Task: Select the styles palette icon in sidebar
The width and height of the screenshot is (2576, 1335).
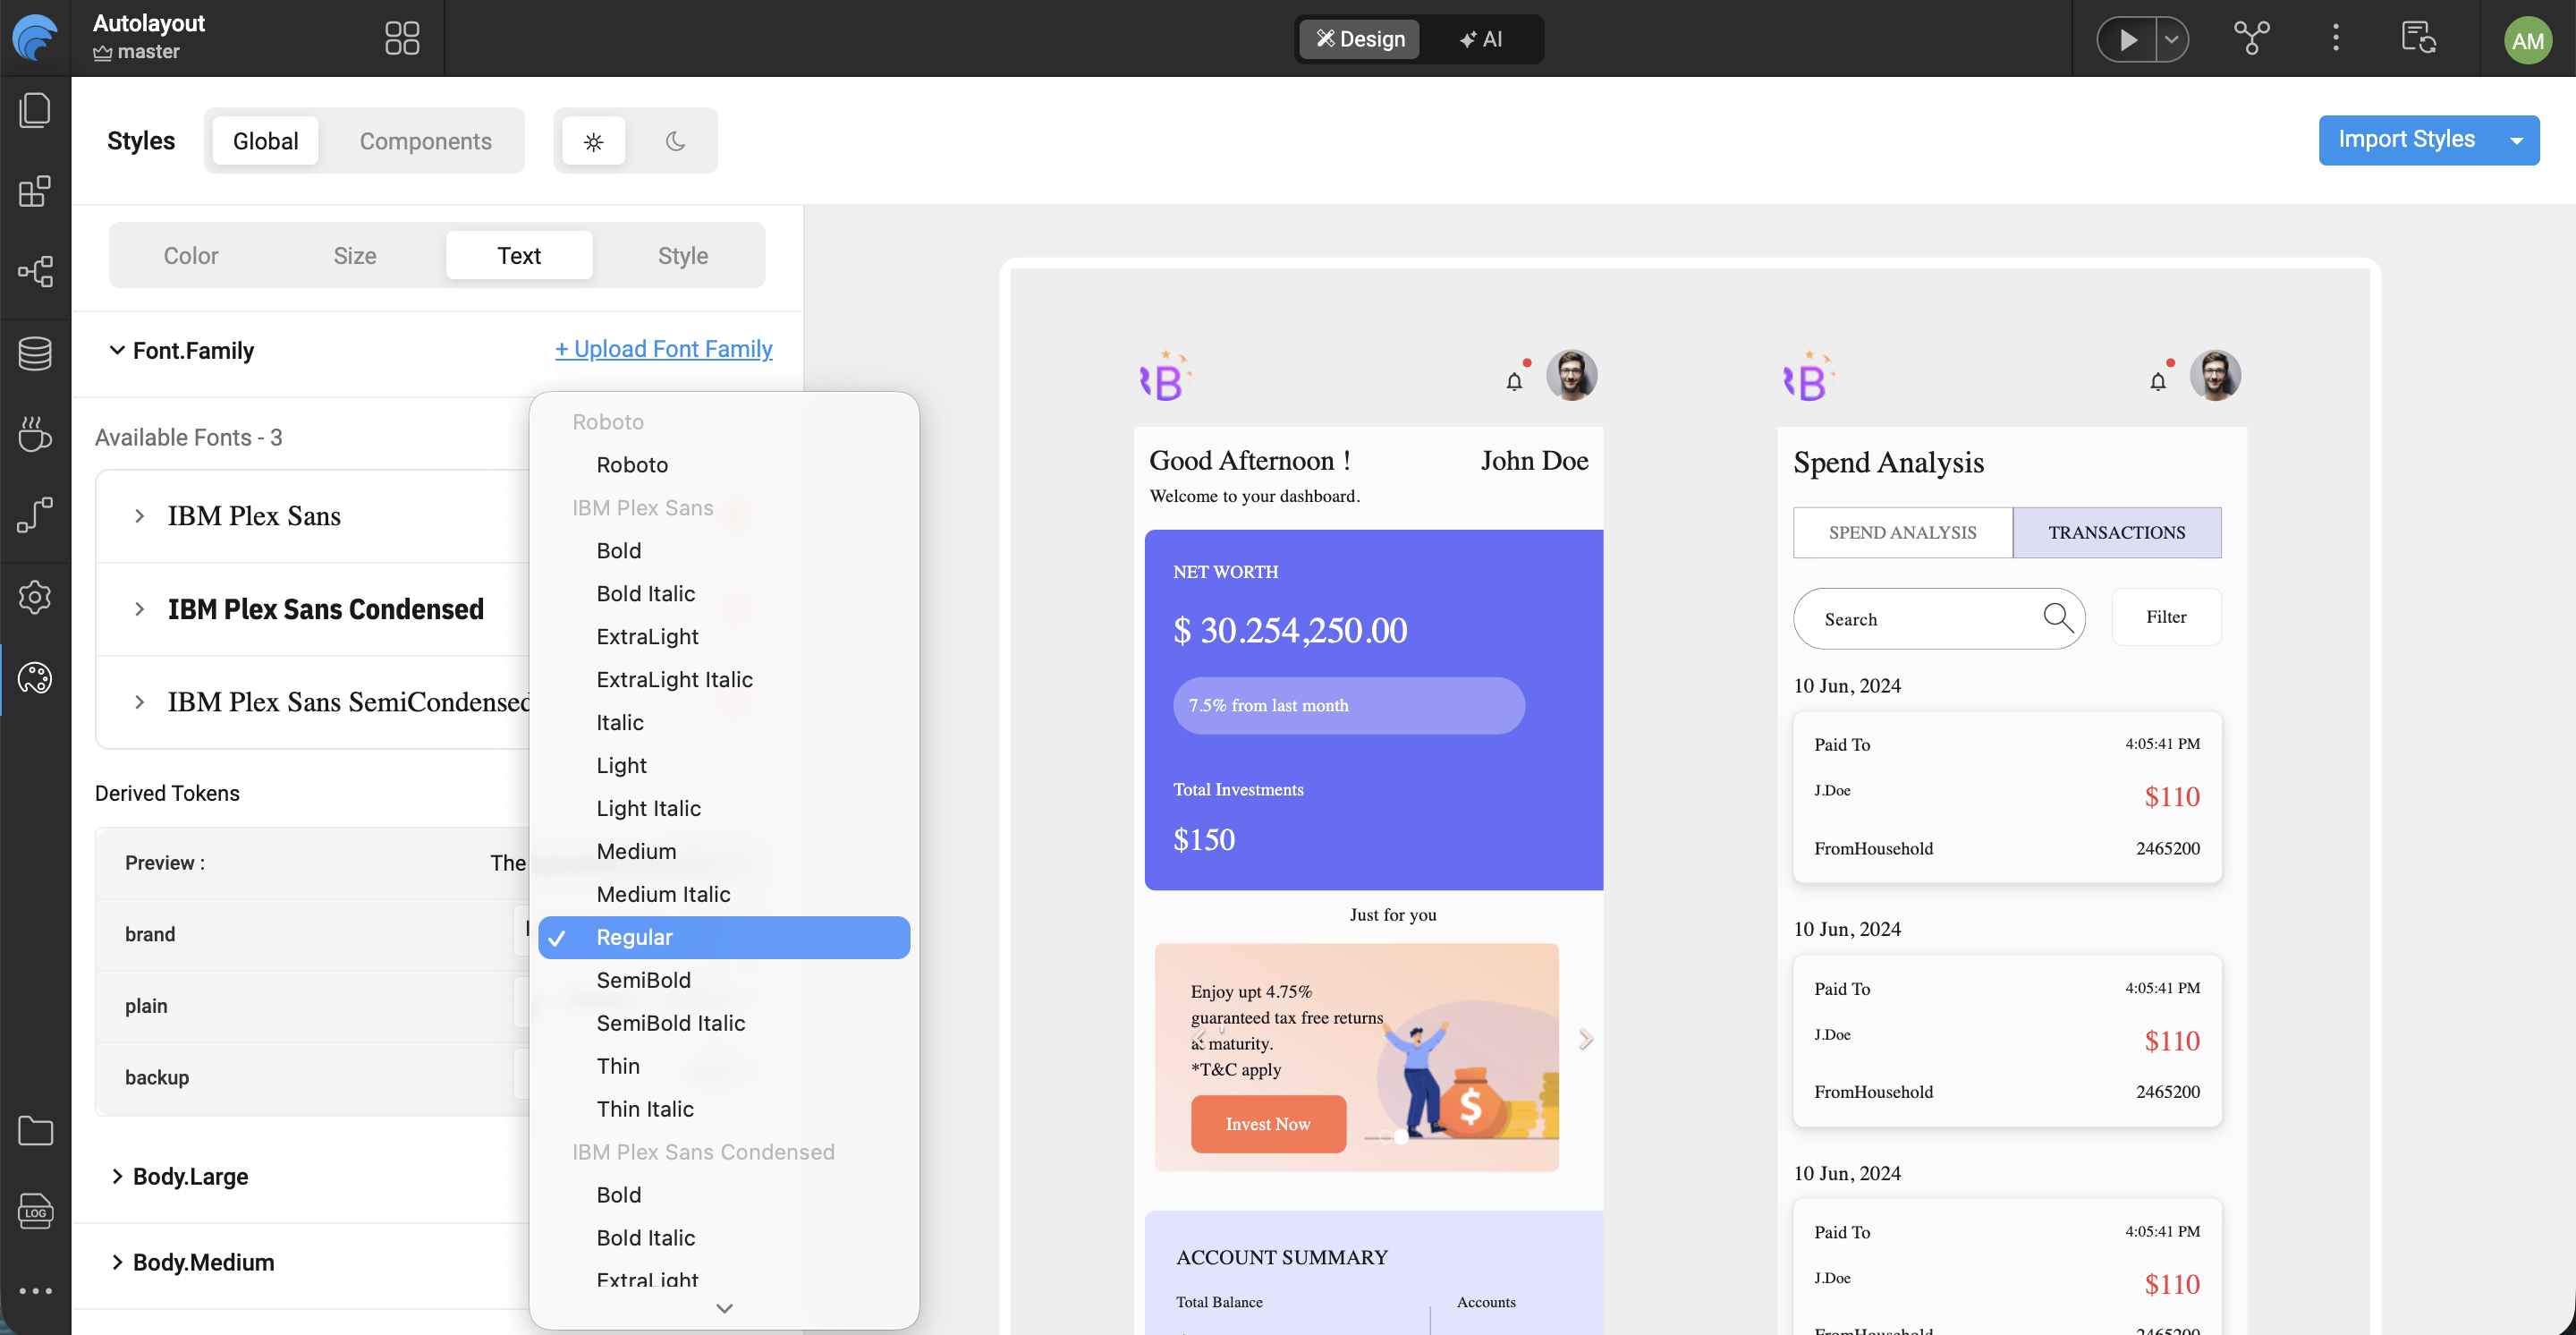Action: click(35, 678)
